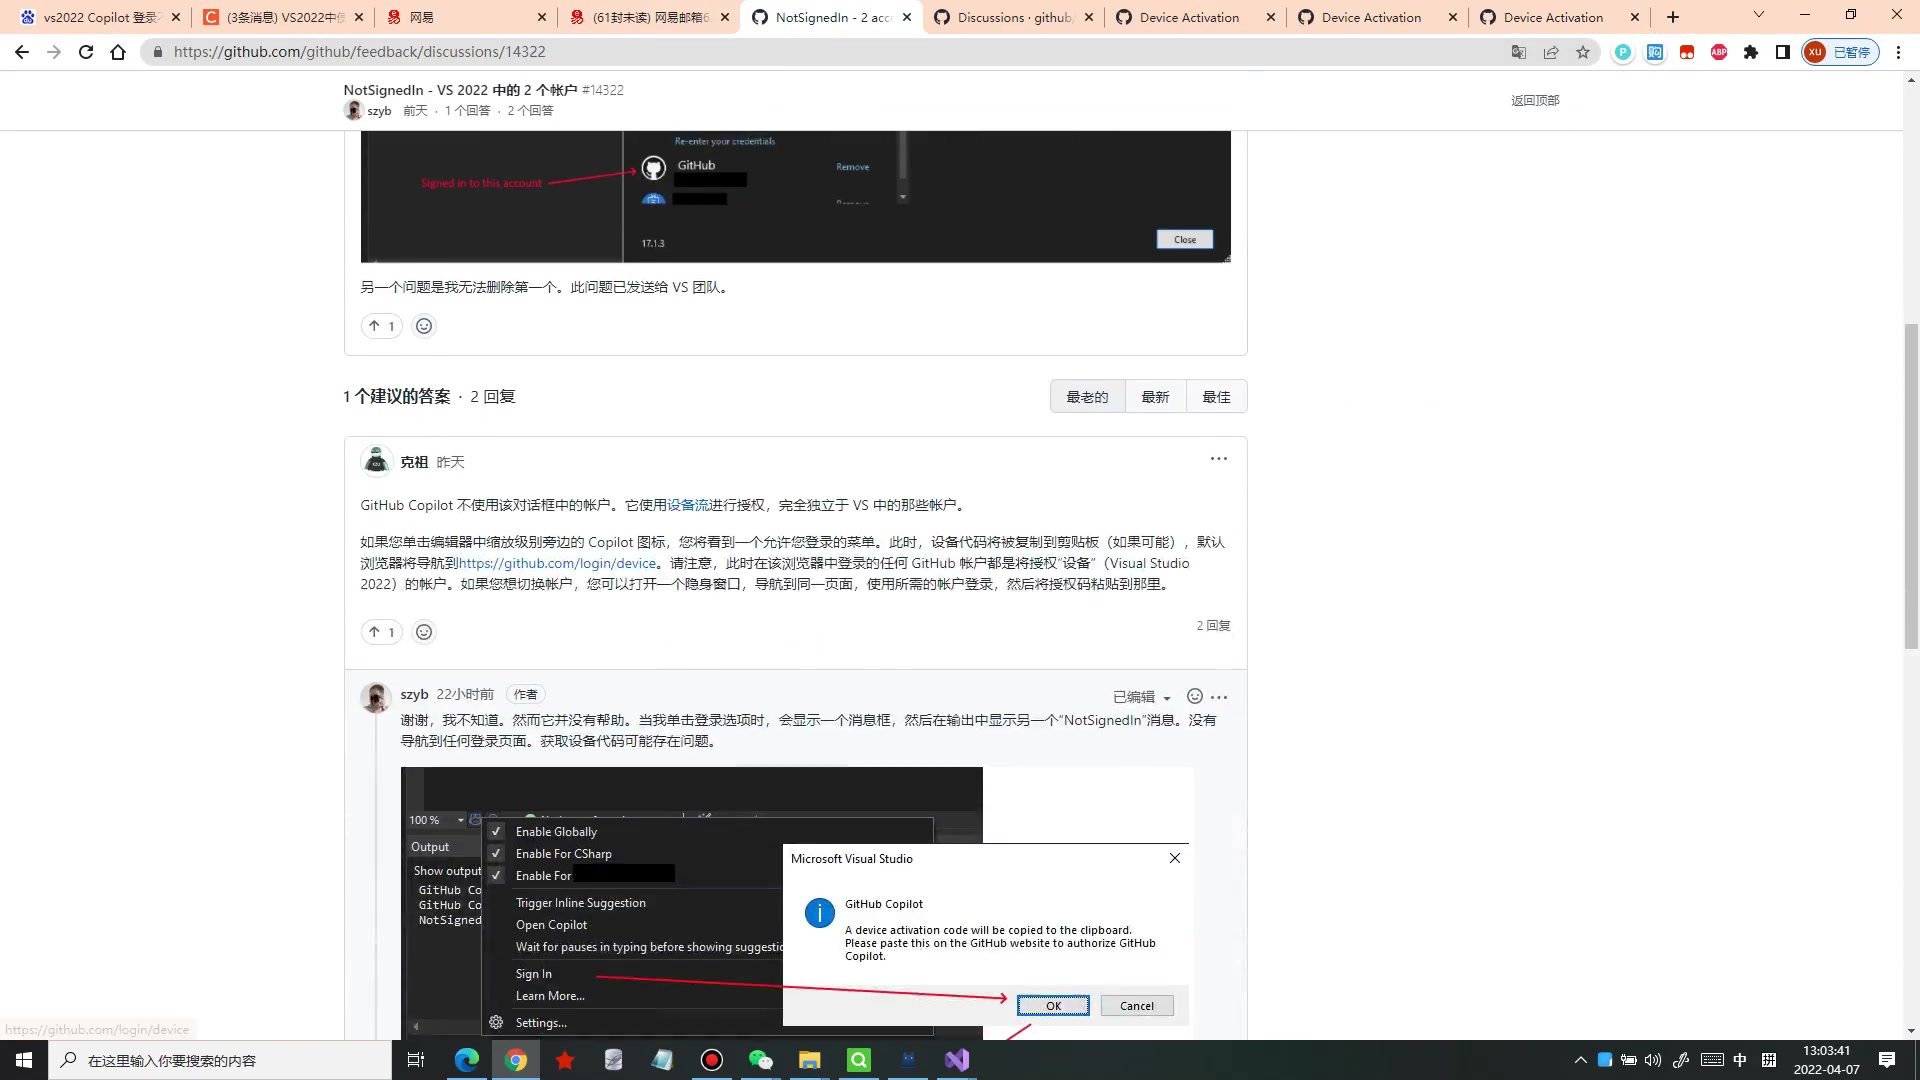The height and width of the screenshot is (1080, 1920).
Task: Sort answers by 最佳
Action: click(x=1216, y=397)
